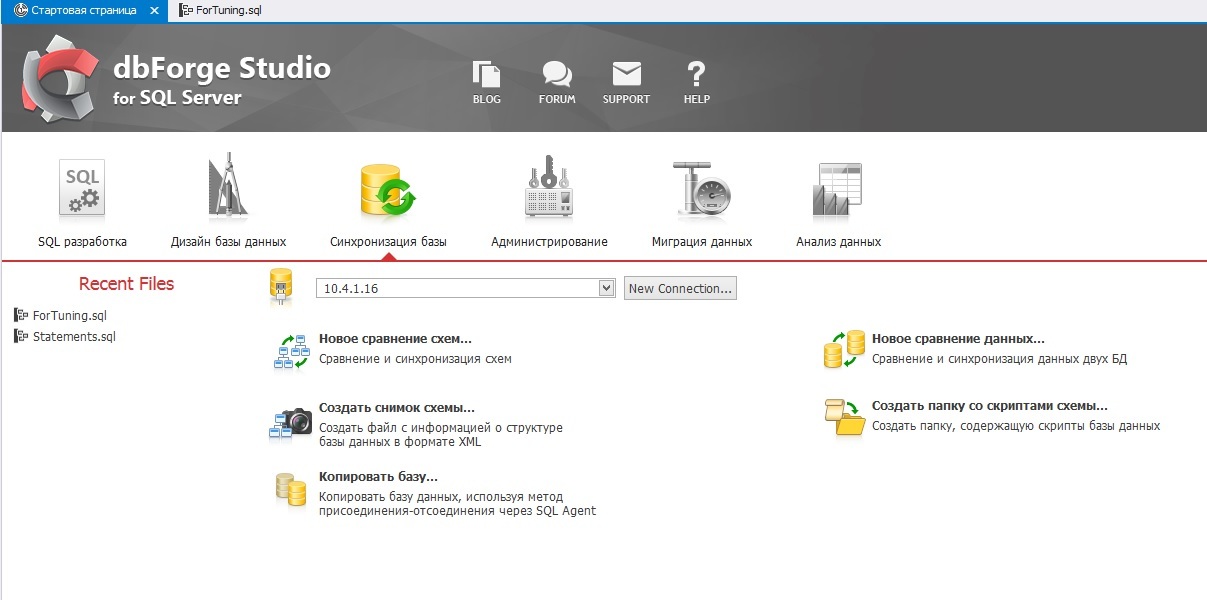1207x600 pixels.
Task: Click the scripts folder icon
Action: coord(844,417)
